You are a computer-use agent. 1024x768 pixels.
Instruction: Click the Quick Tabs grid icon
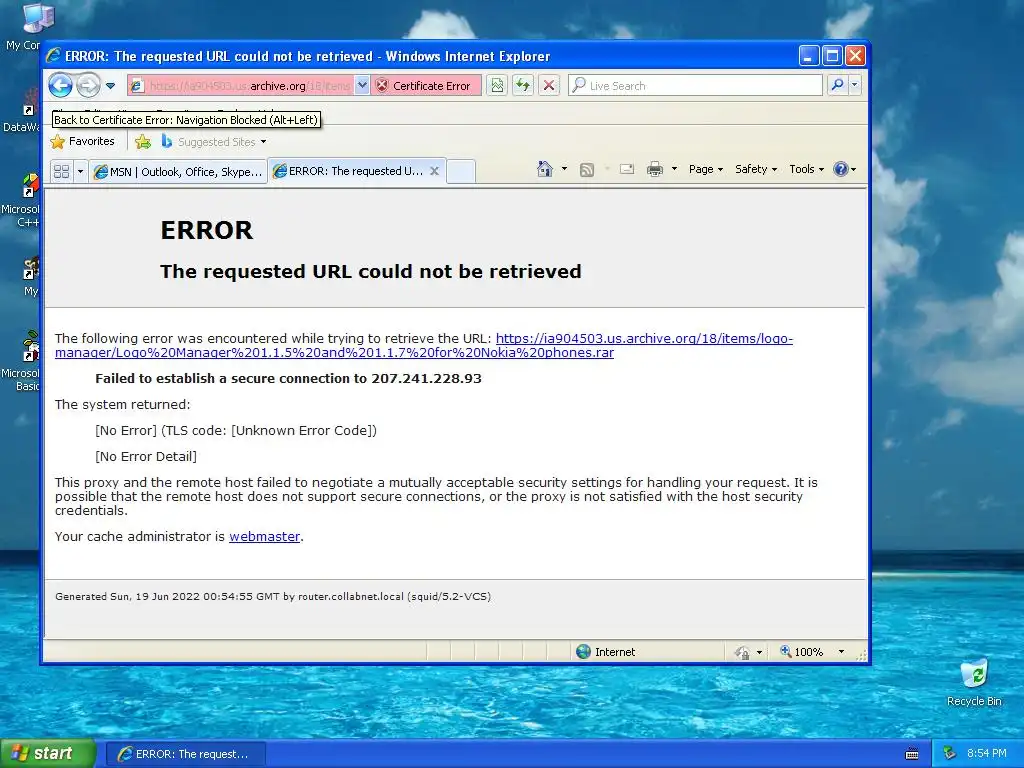[x=61, y=171]
